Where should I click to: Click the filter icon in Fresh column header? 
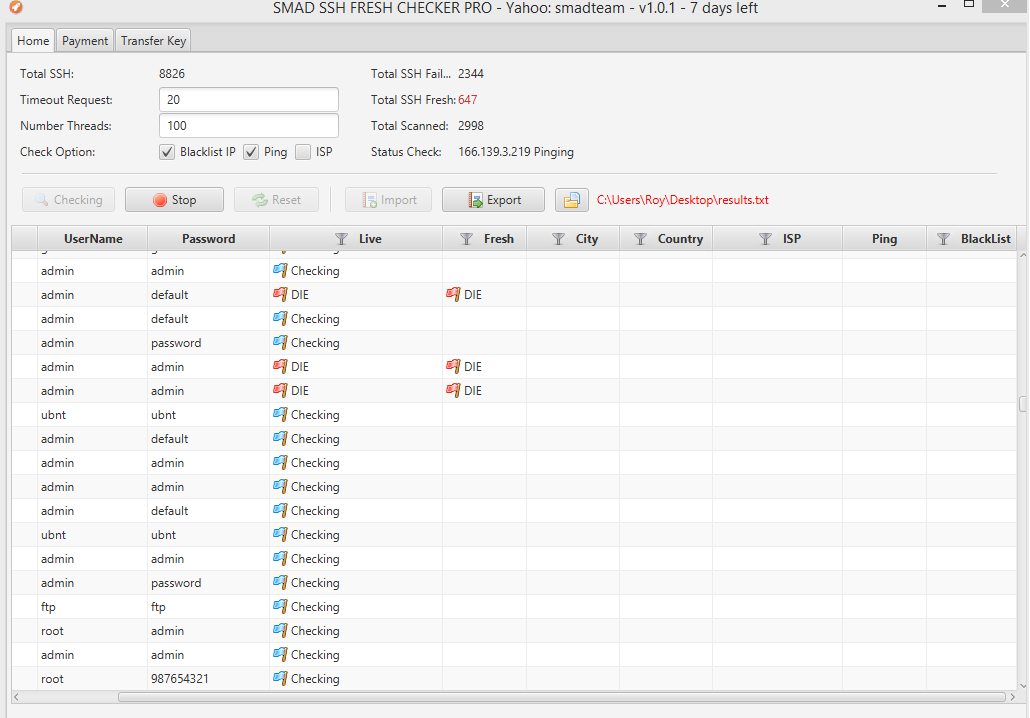click(x=466, y=239)
